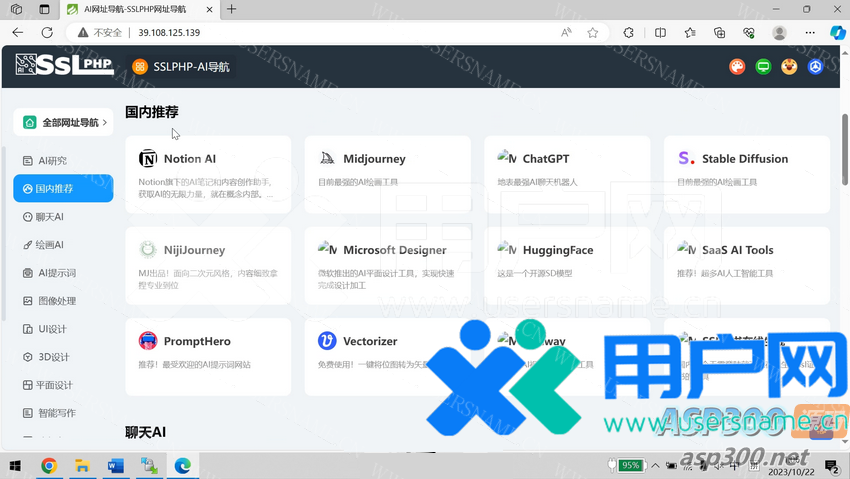
Task: Open the PromptHero card
Action: pos(208,357)
